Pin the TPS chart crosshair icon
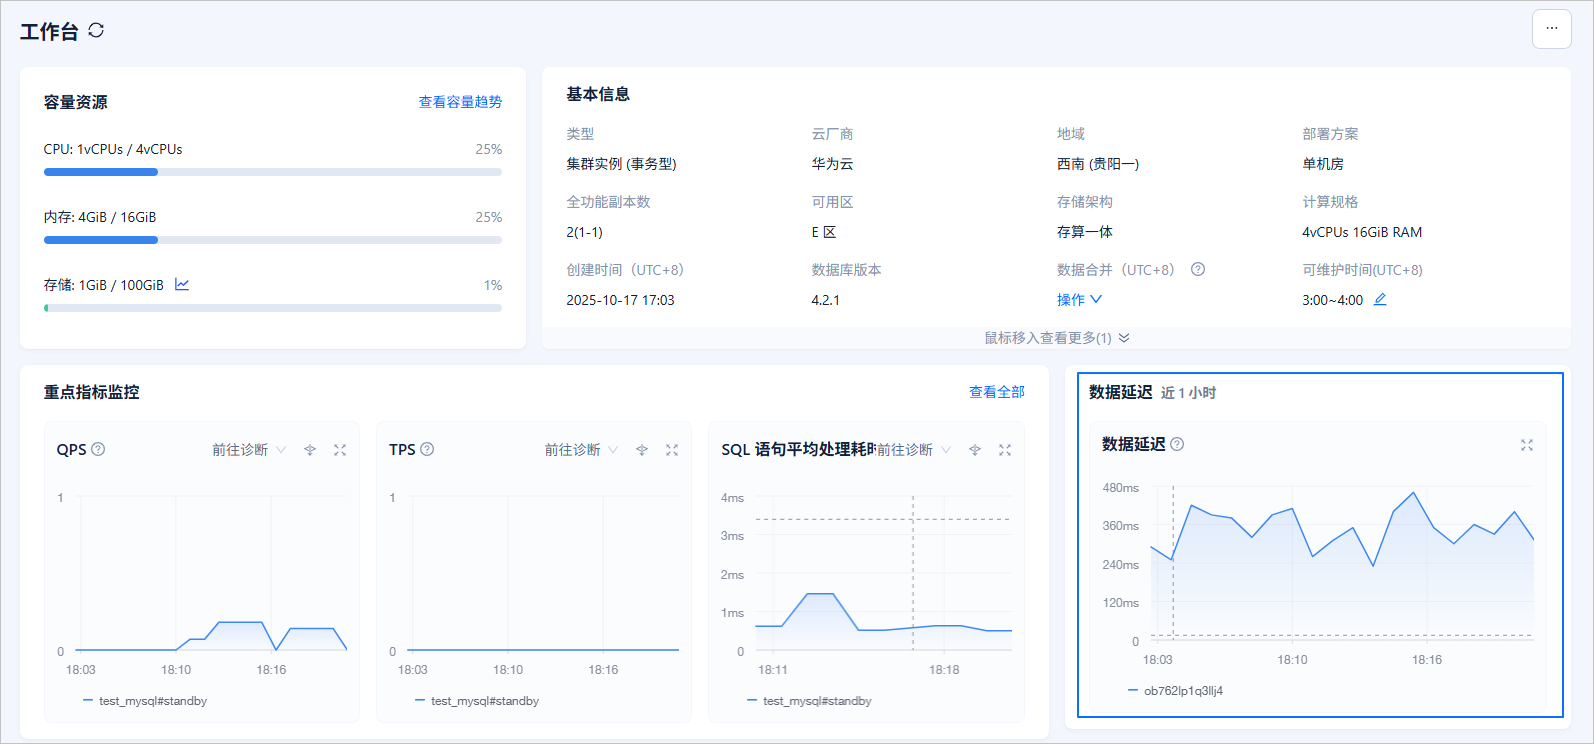 [x=642, y=450]
